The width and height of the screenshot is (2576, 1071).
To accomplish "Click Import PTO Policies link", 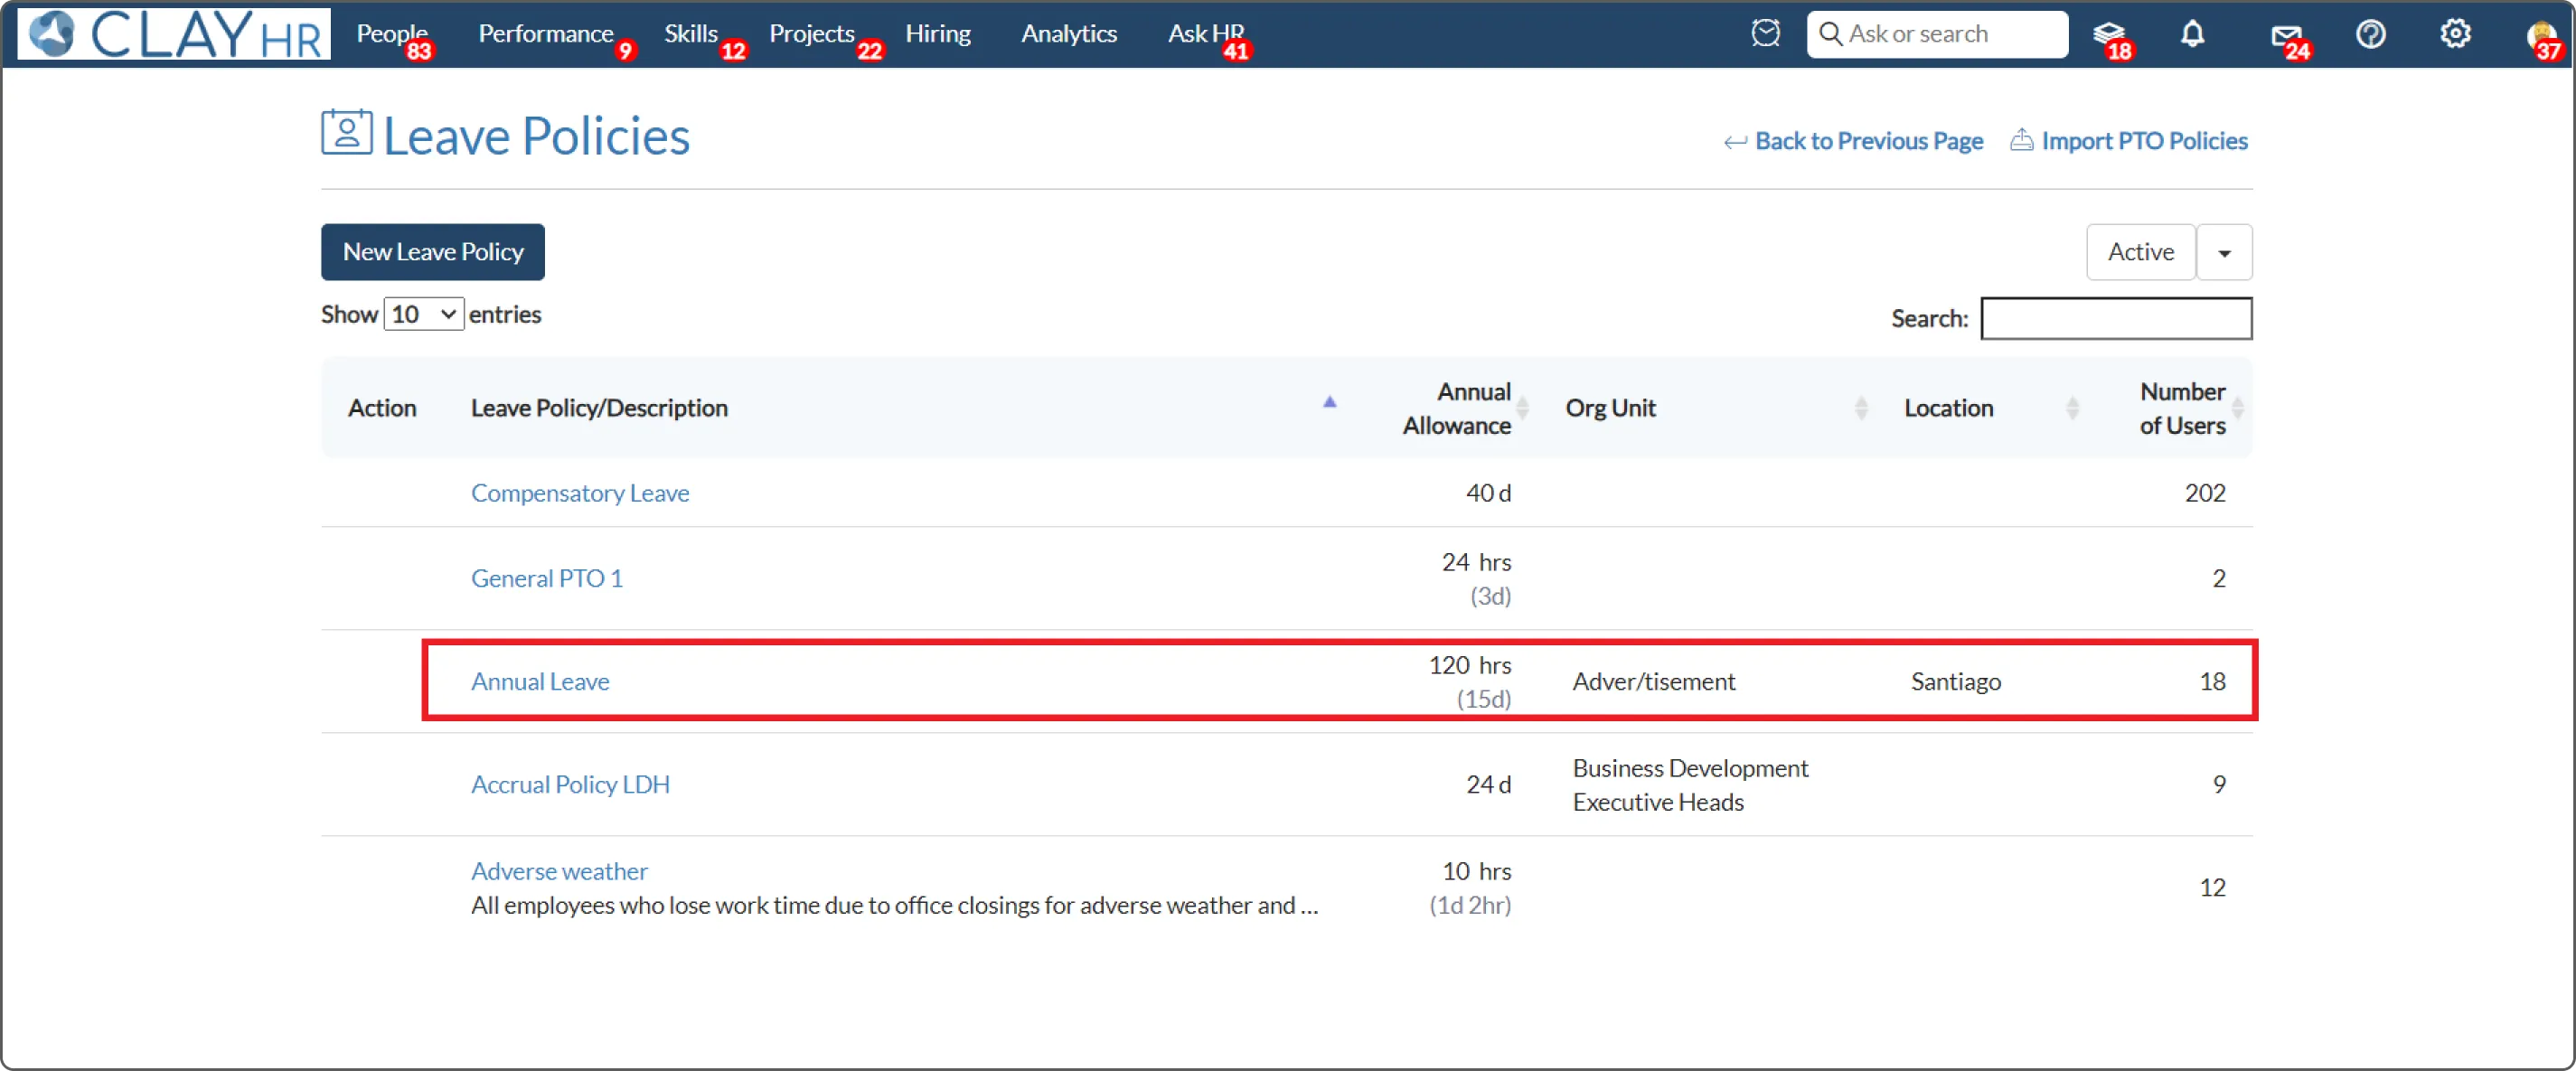I will click(x=2143, y=141).
